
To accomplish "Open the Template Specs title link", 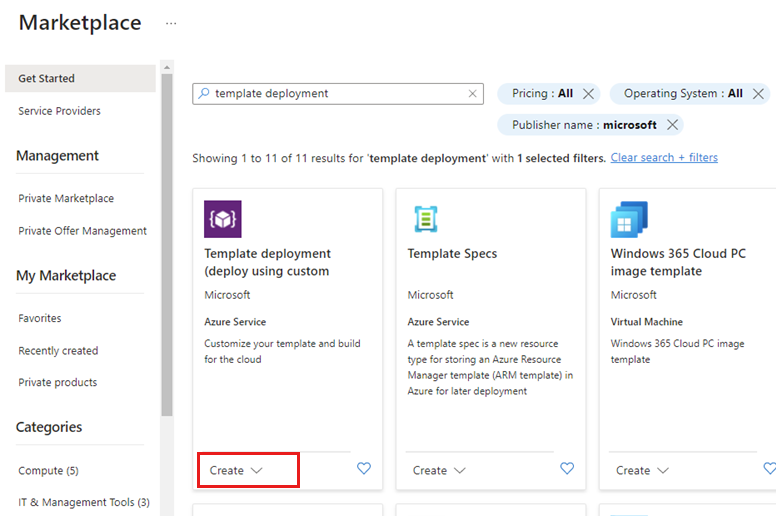I will pyautogui.click(x=452, y=254).
